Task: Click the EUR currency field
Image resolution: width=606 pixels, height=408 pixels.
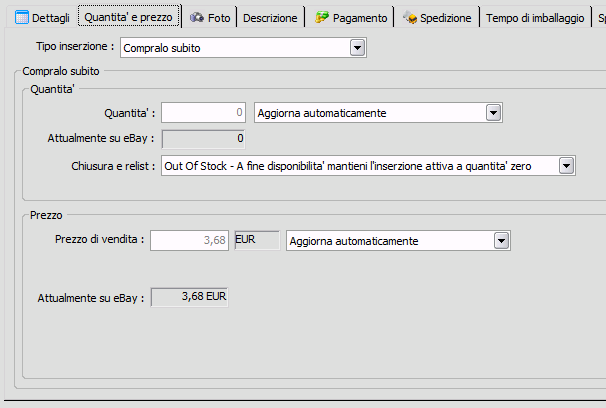Action: 257,240
